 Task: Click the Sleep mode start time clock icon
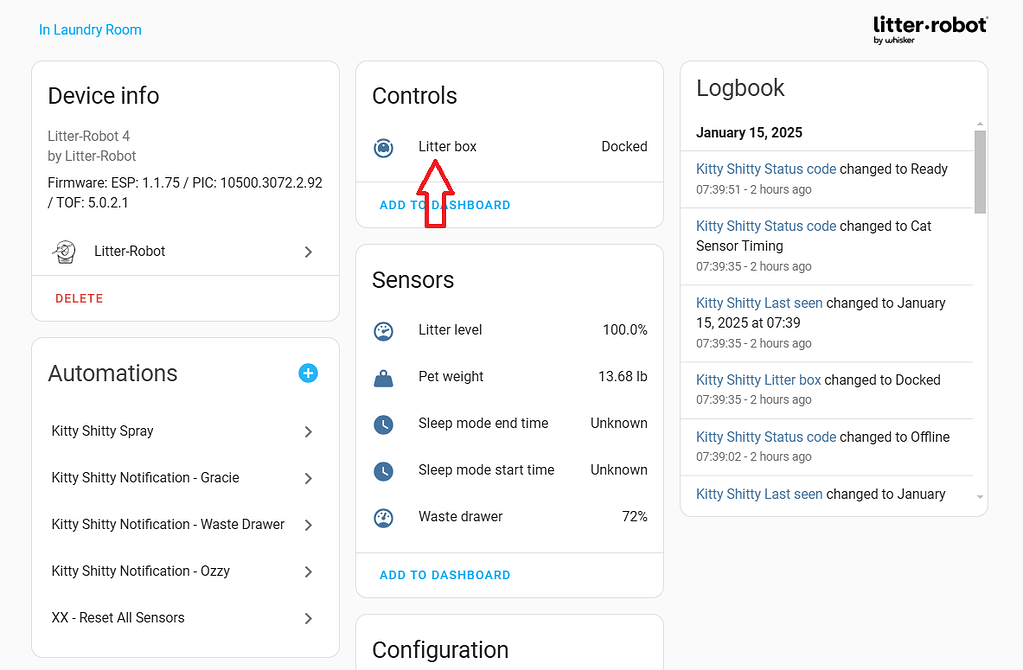[383, 470]
